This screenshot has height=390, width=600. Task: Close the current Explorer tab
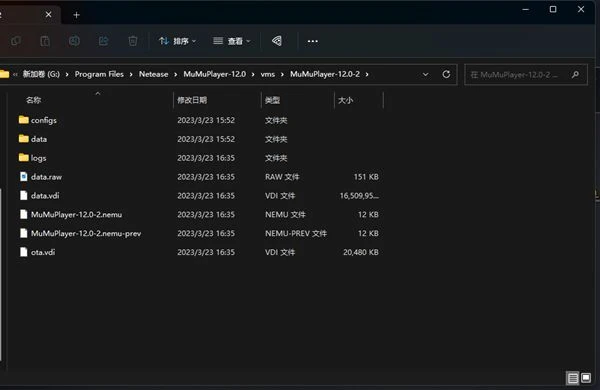point(49,15)
